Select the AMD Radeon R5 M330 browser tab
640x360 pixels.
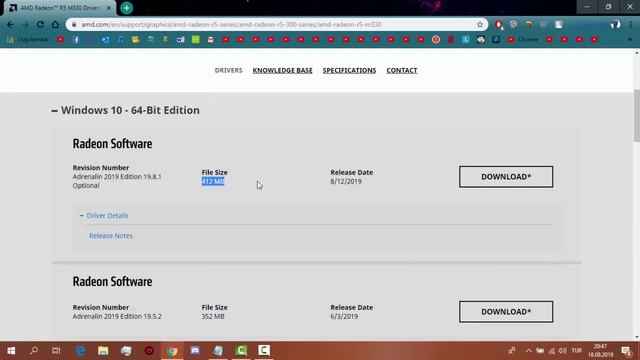[x=60, y=8]
